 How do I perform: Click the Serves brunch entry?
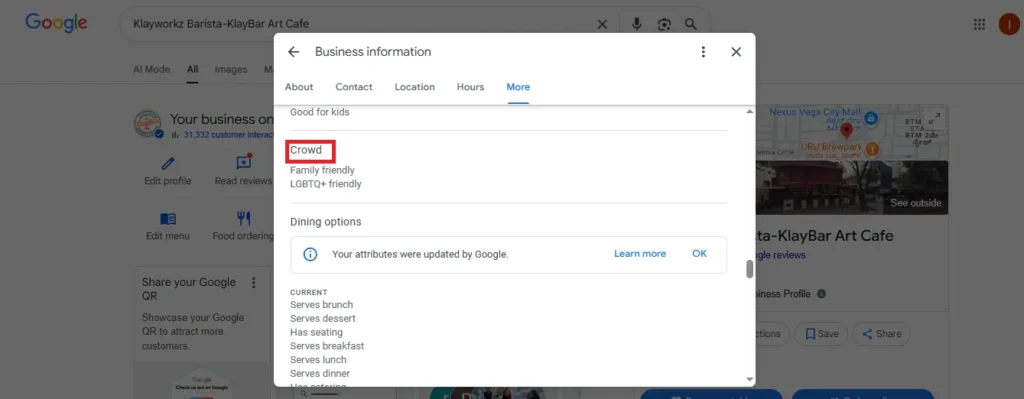tap(322, 305)
